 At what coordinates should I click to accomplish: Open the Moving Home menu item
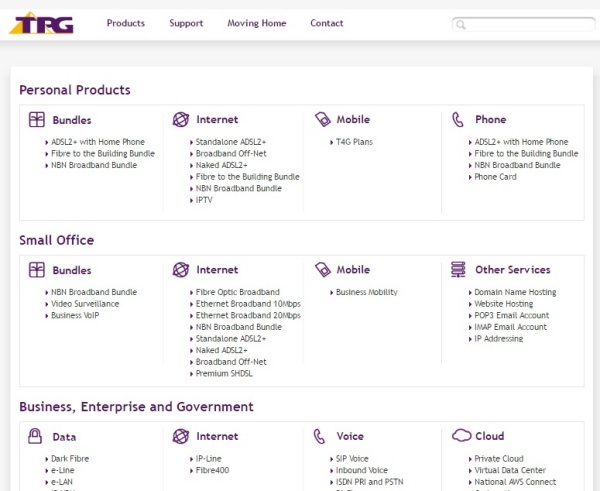click(x=257, y=23)
